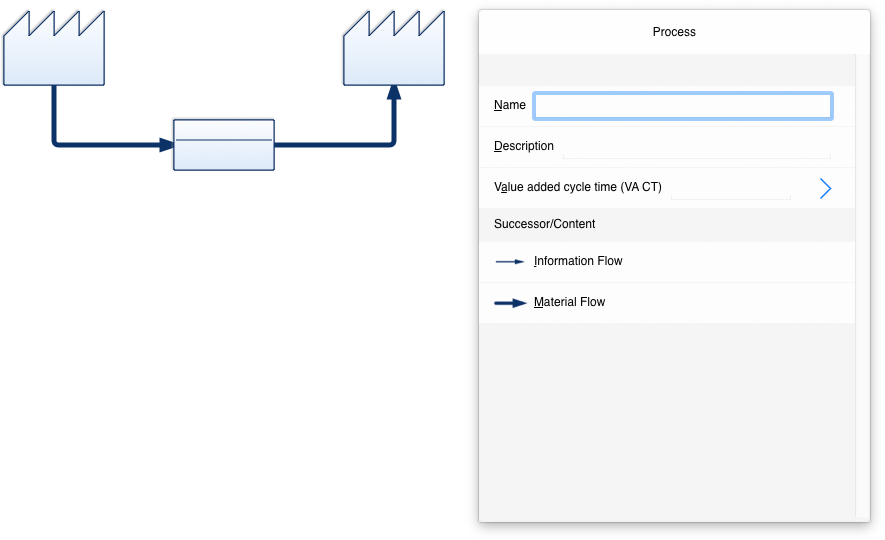
Task: Click the panel's vertical scrollbar track
Action: pyautogui.click(x=863, y=285)
